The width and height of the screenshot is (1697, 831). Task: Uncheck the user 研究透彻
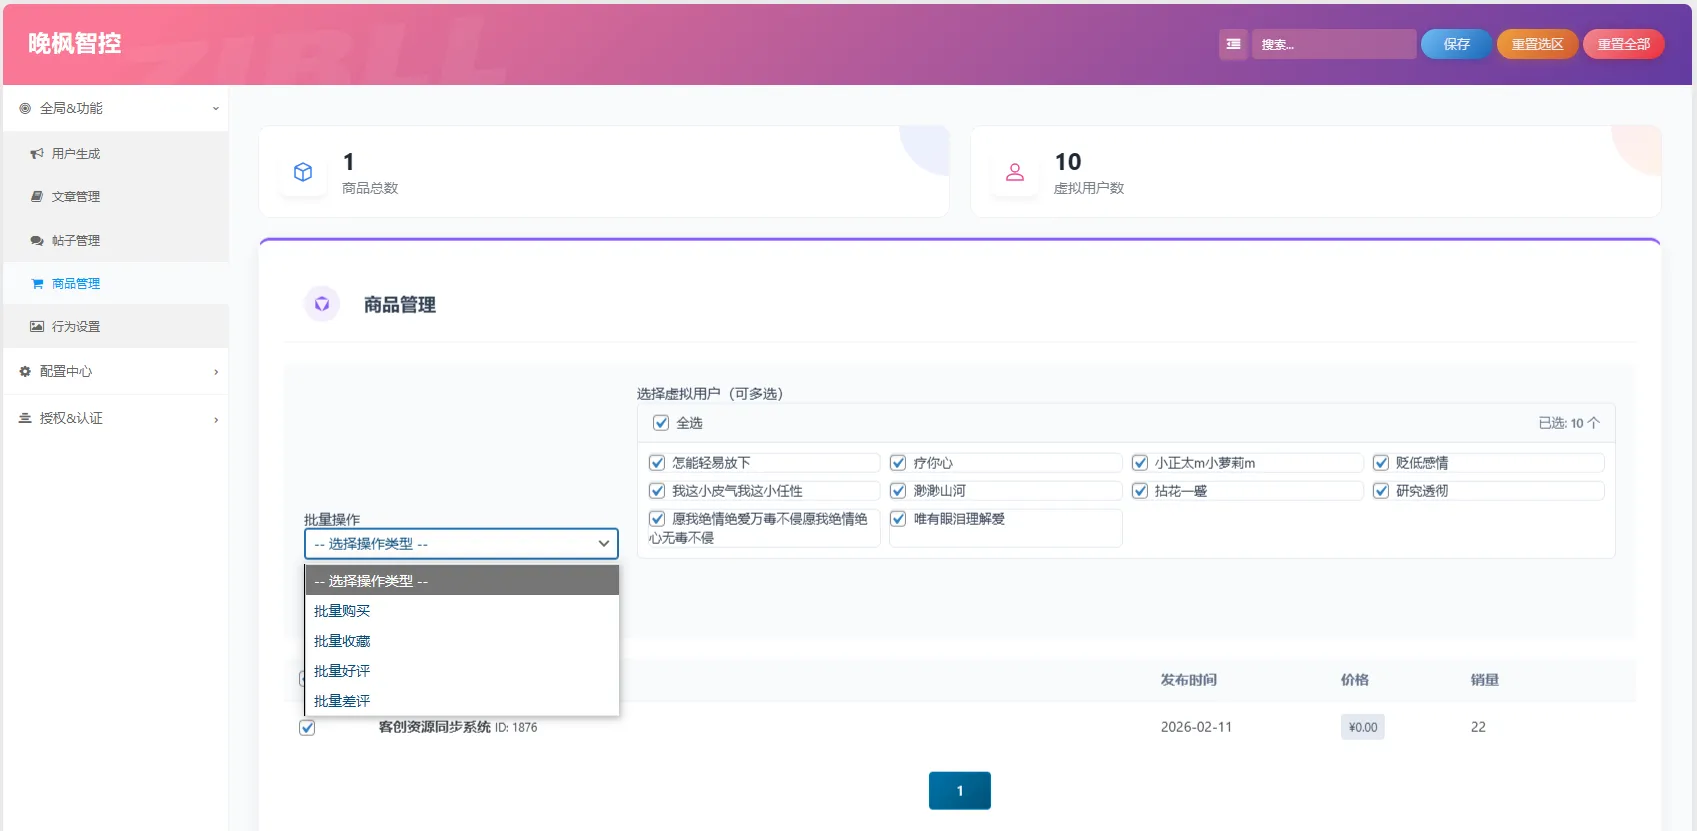[1381, 491]
